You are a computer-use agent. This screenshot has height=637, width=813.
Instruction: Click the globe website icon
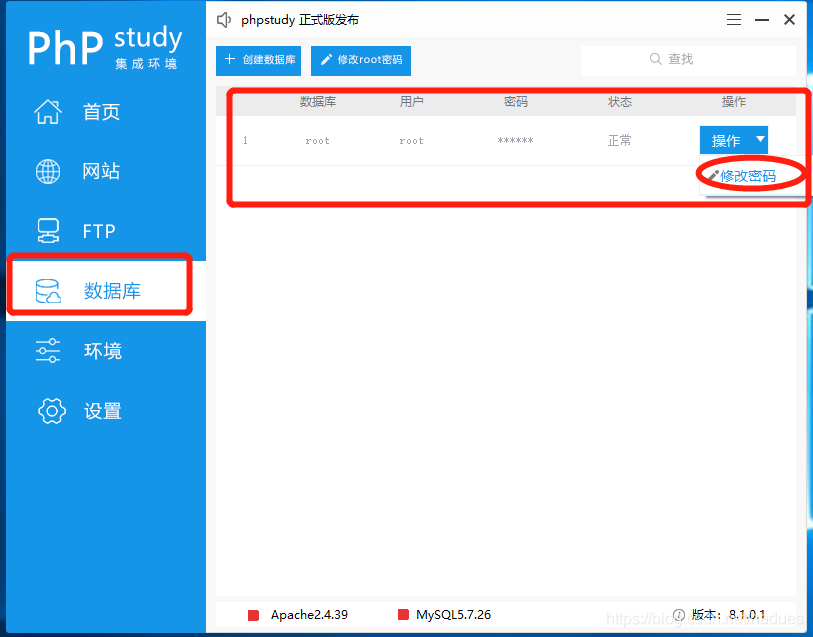coord(48,171)
